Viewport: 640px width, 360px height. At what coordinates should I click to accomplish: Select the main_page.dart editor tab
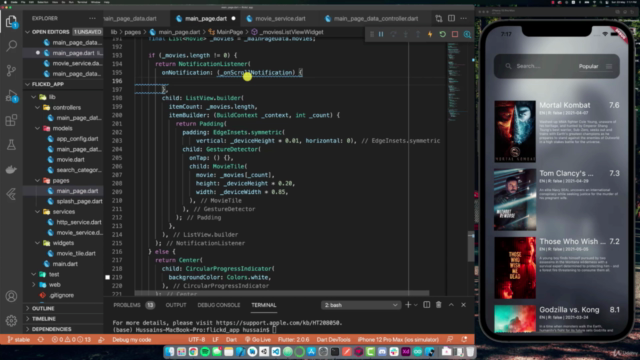point(206,18)
